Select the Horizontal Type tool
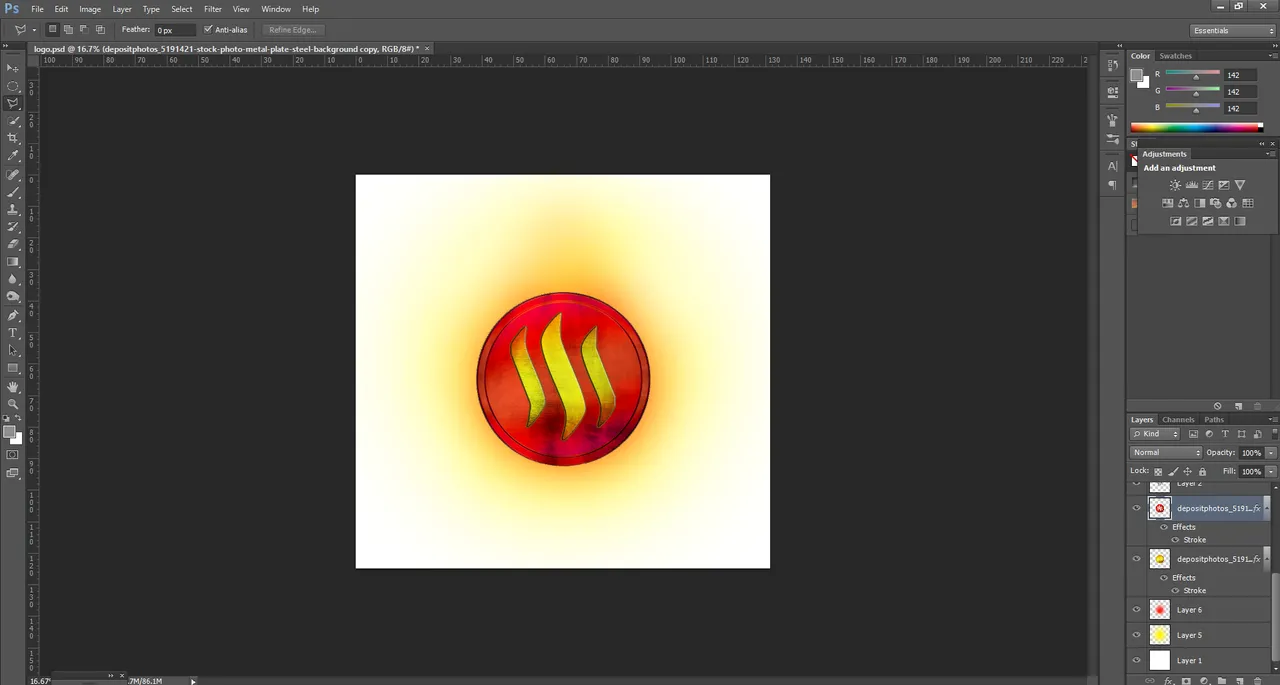The image size is (1280, 685). click(x=13, y=333)
